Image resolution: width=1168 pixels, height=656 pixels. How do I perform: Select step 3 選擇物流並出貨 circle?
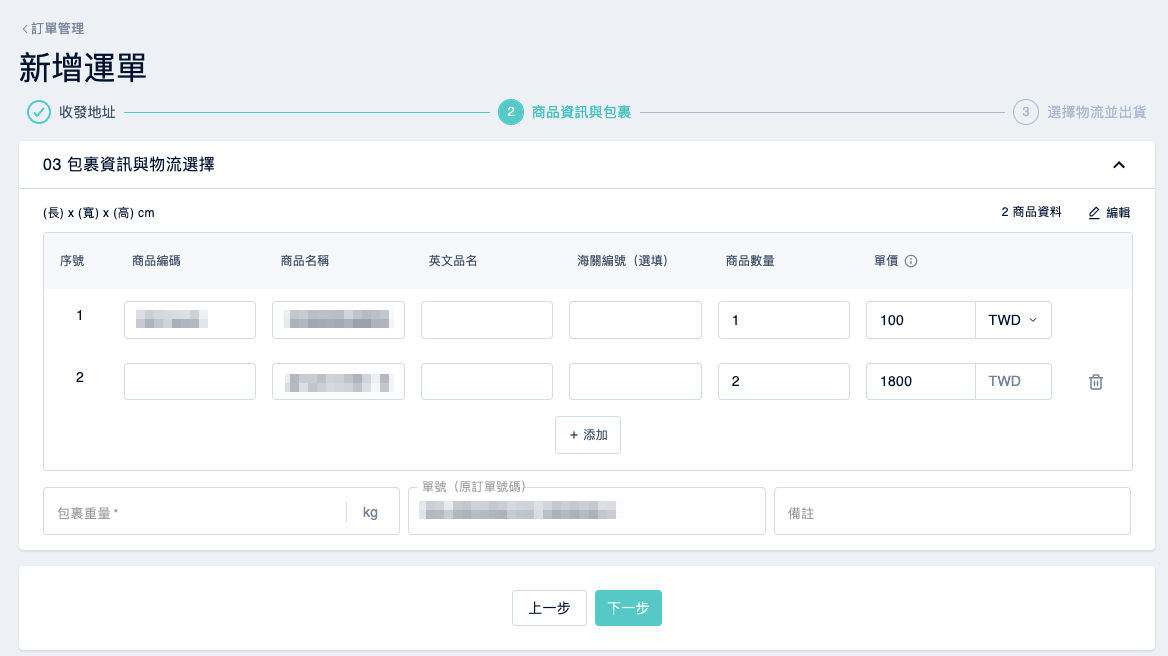pos(1026,112)
